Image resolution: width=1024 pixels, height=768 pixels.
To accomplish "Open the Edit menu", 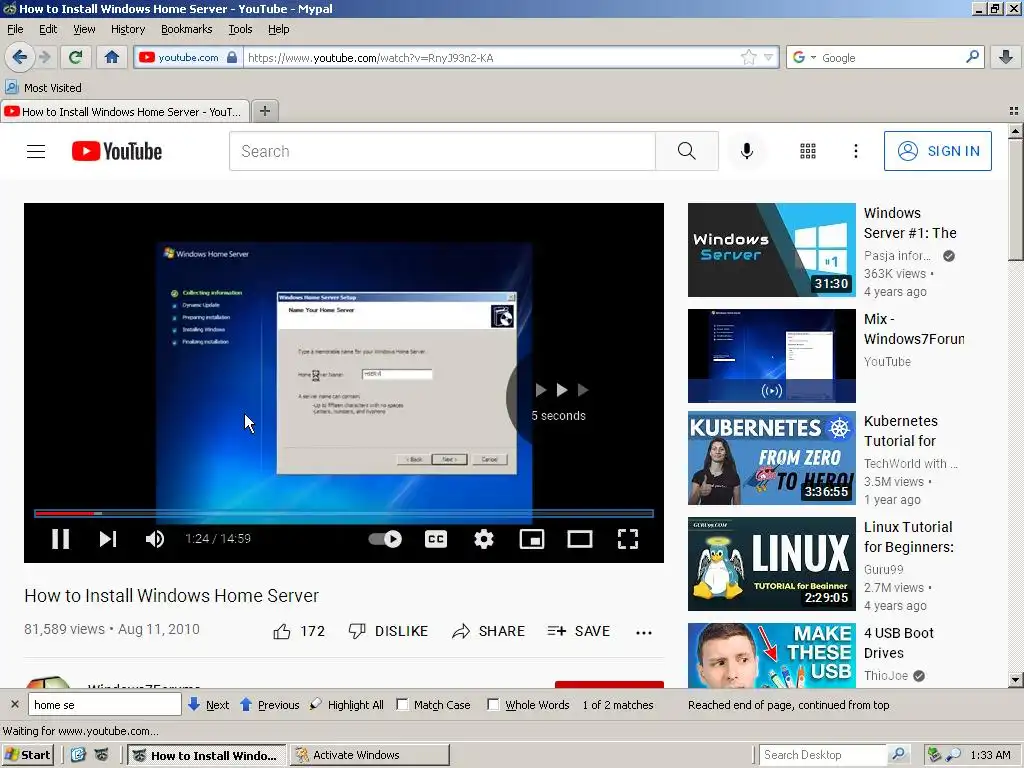I will (x=48, y=29).
